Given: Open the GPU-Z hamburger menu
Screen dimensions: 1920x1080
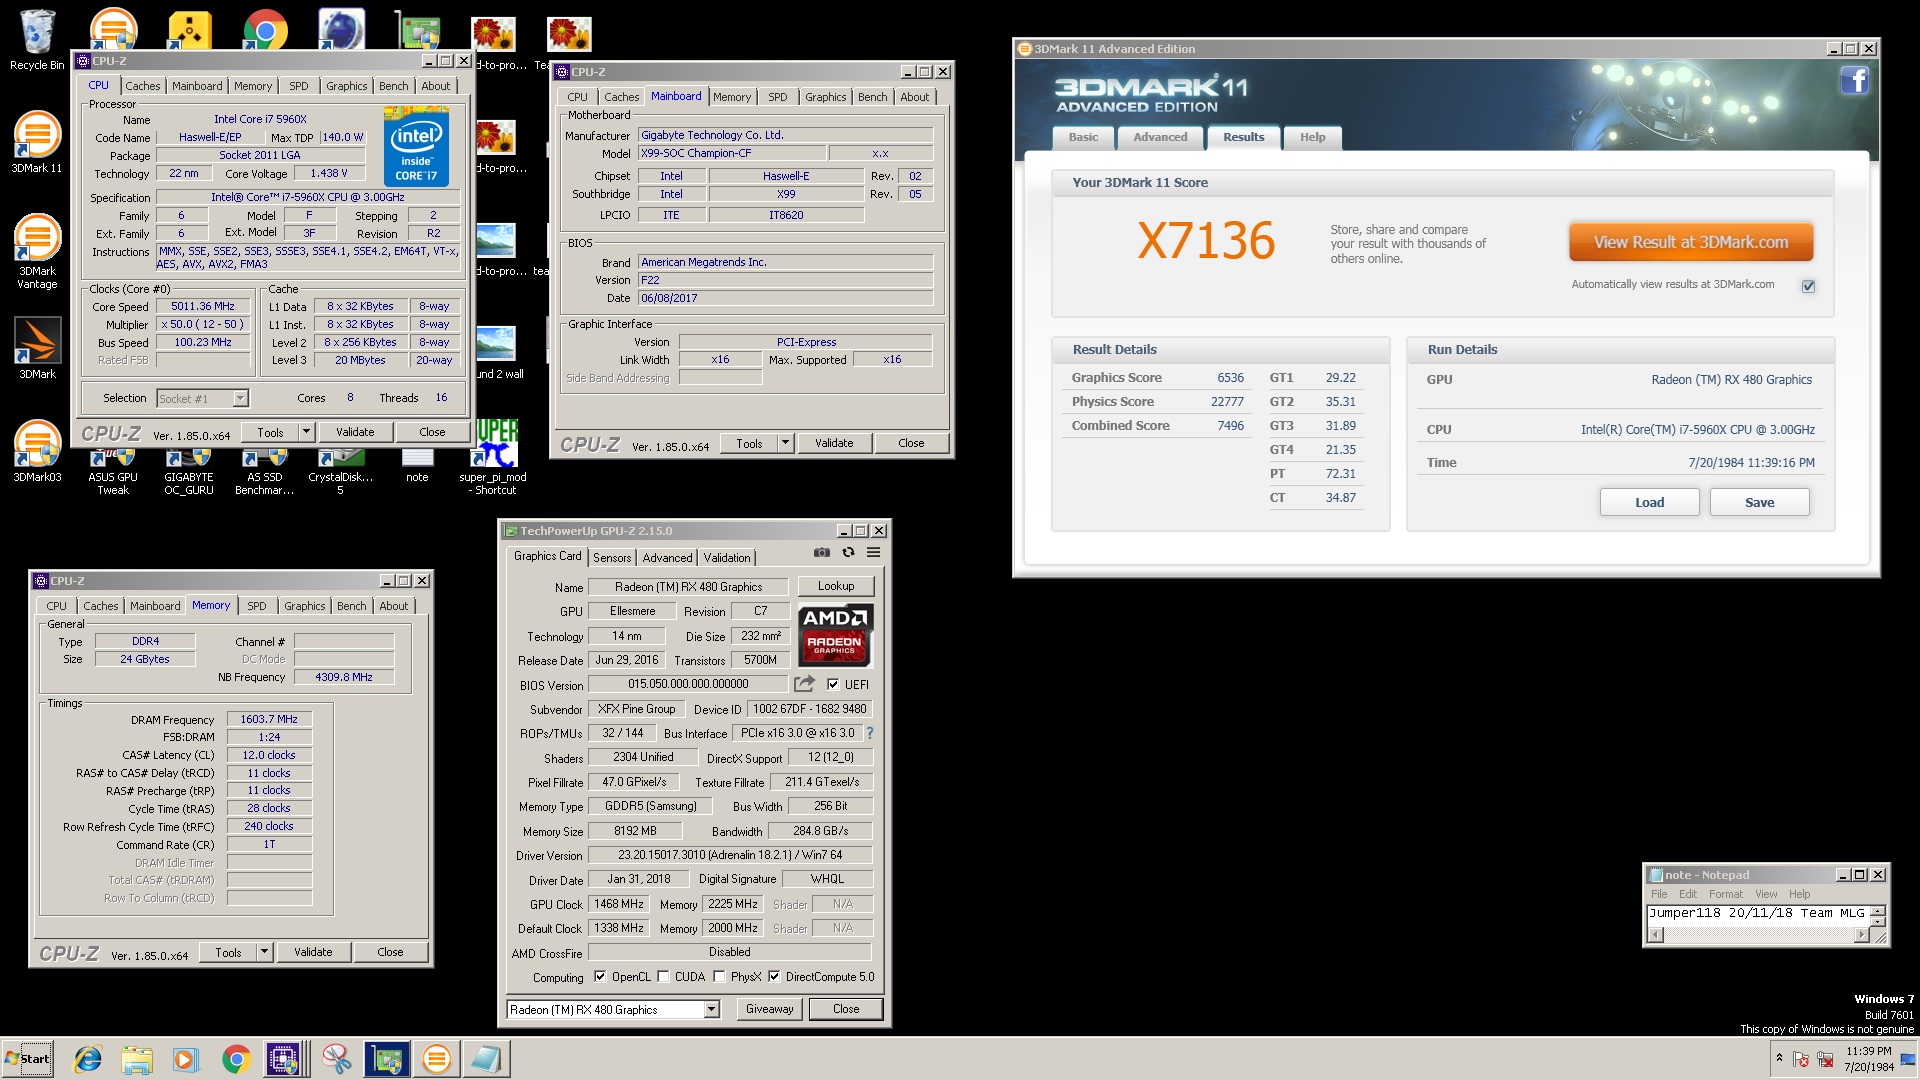Looking at the screenshot, I should tap(873, 552).
